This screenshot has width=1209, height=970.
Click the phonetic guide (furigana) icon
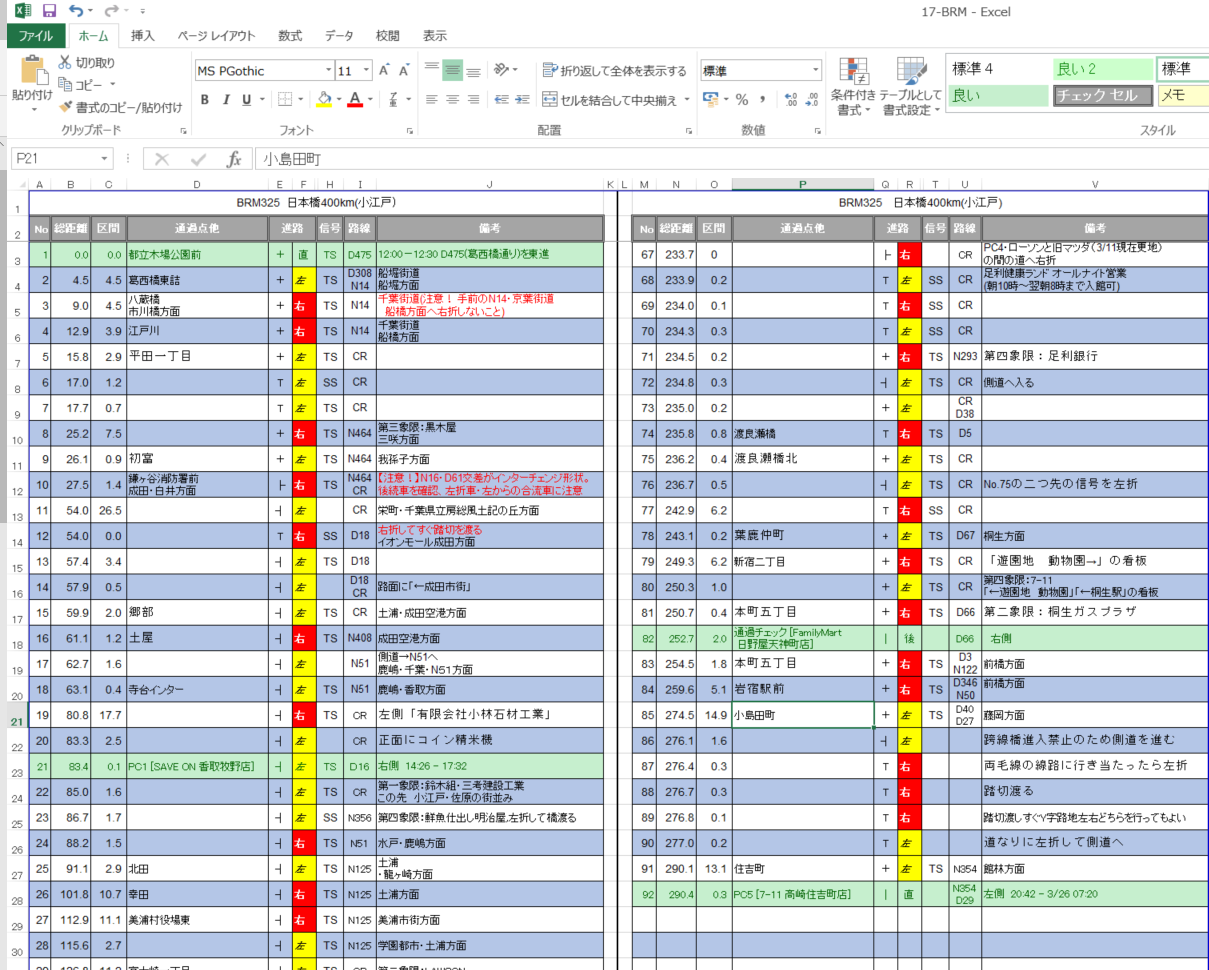pos(394,100)
